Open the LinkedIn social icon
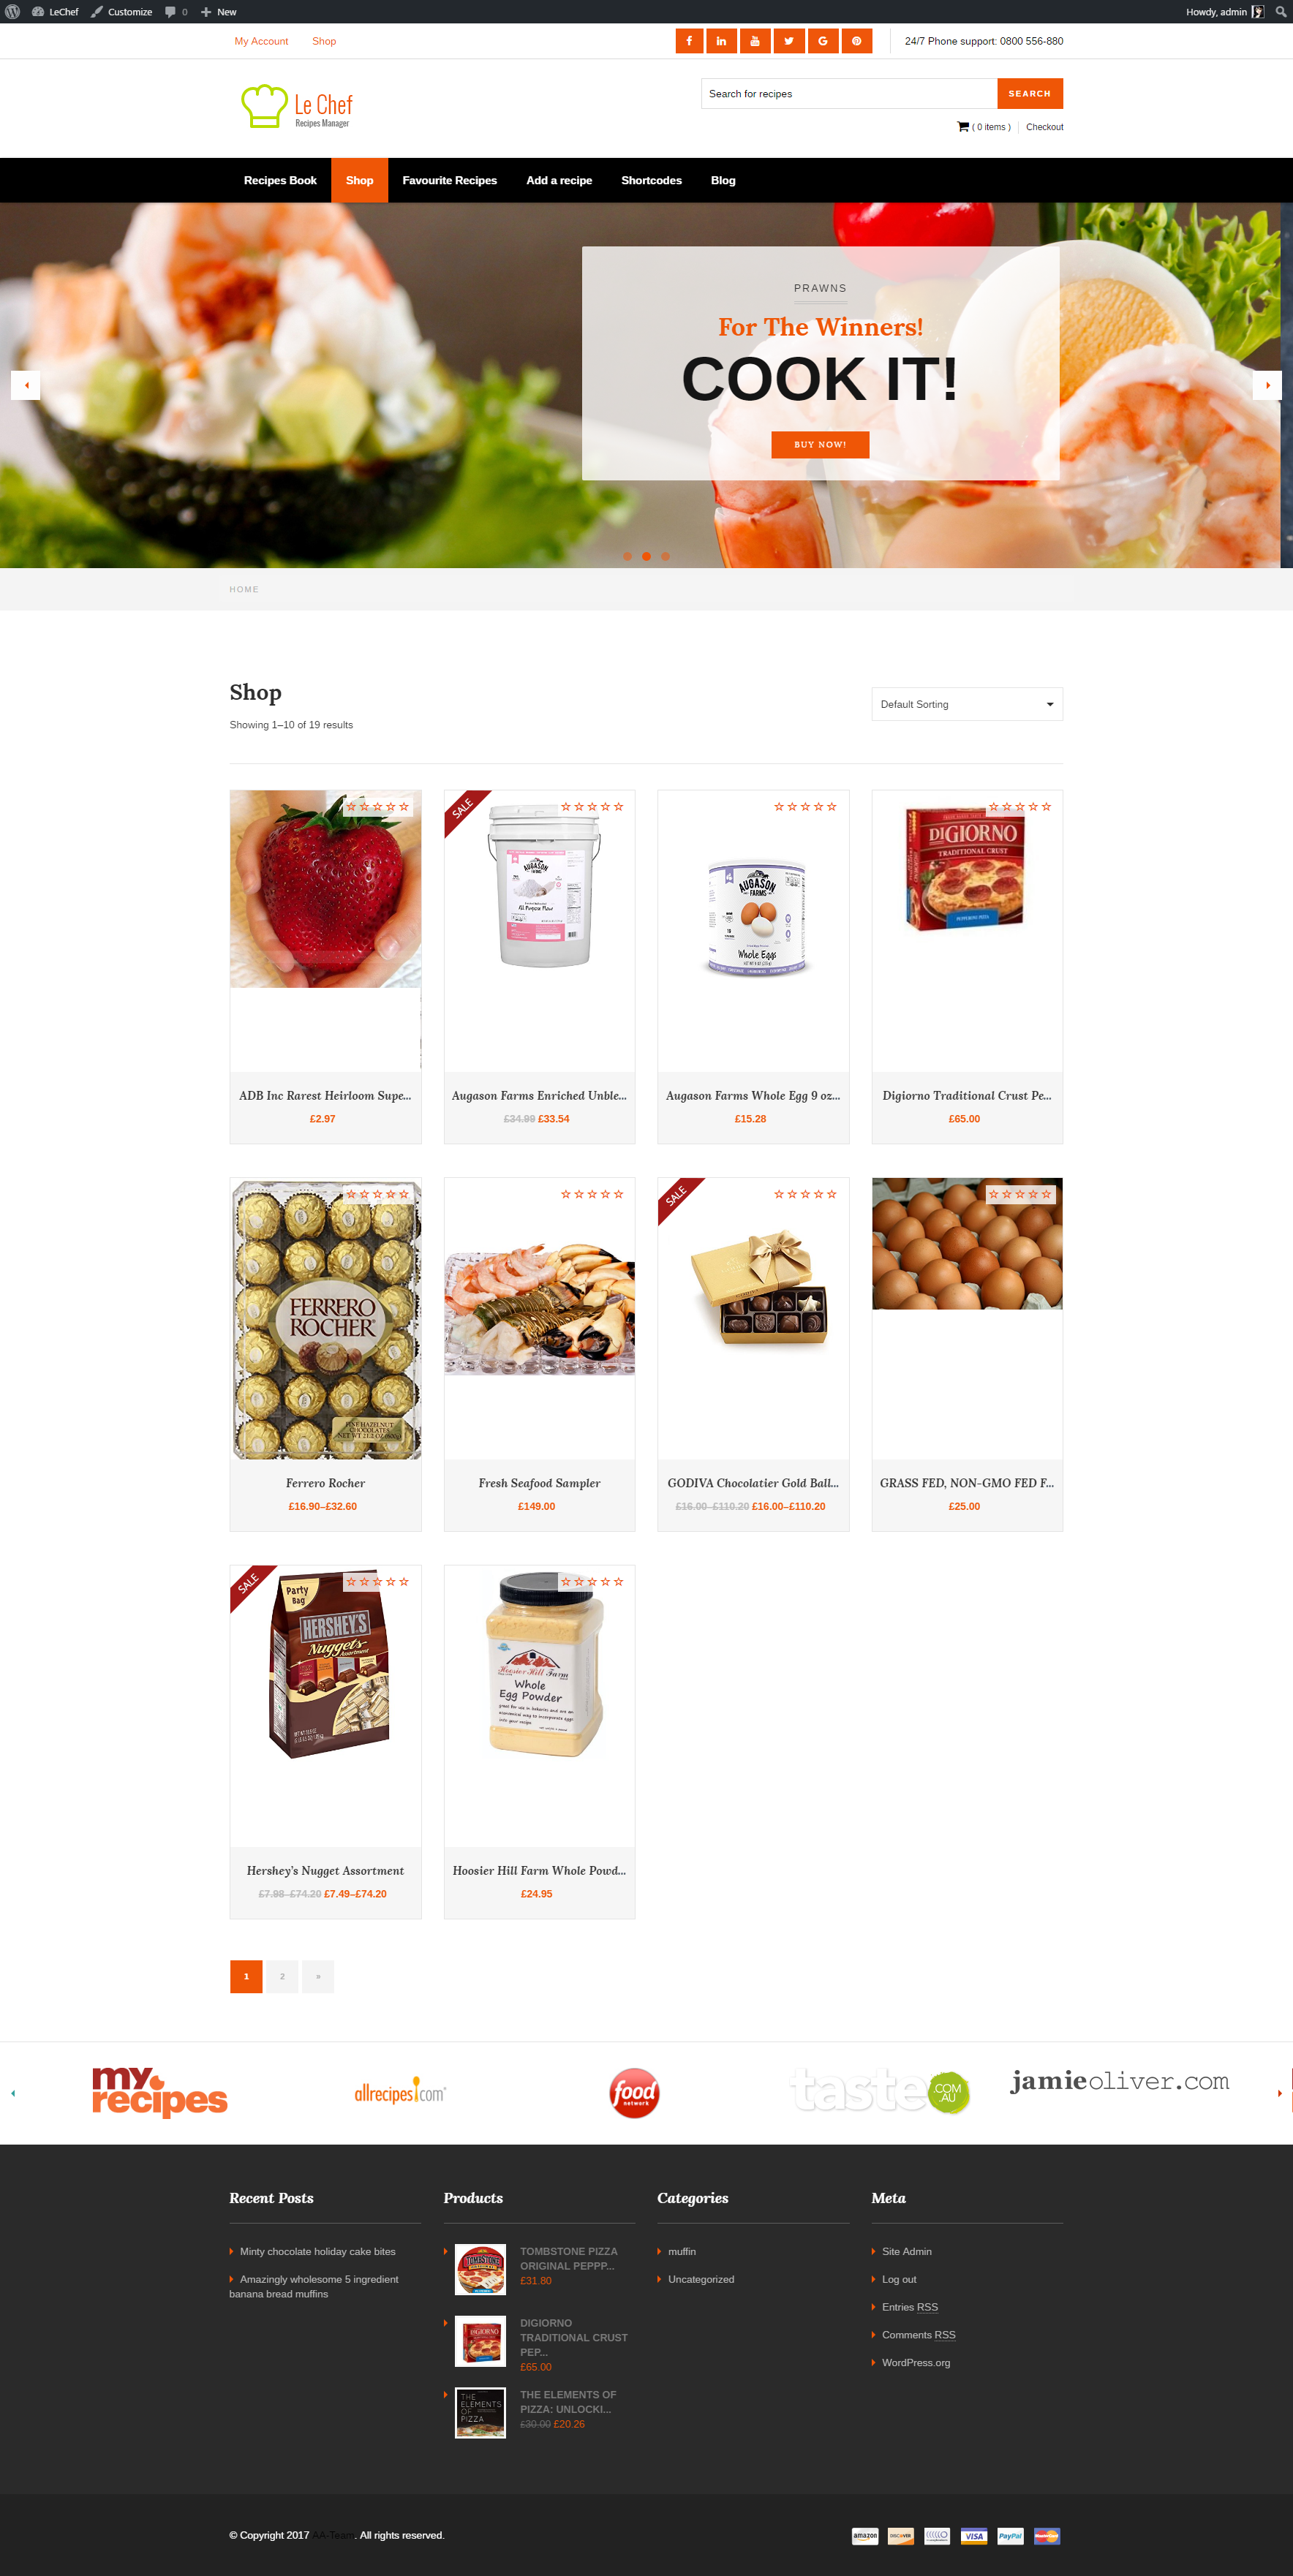 (x=721, y=41)
